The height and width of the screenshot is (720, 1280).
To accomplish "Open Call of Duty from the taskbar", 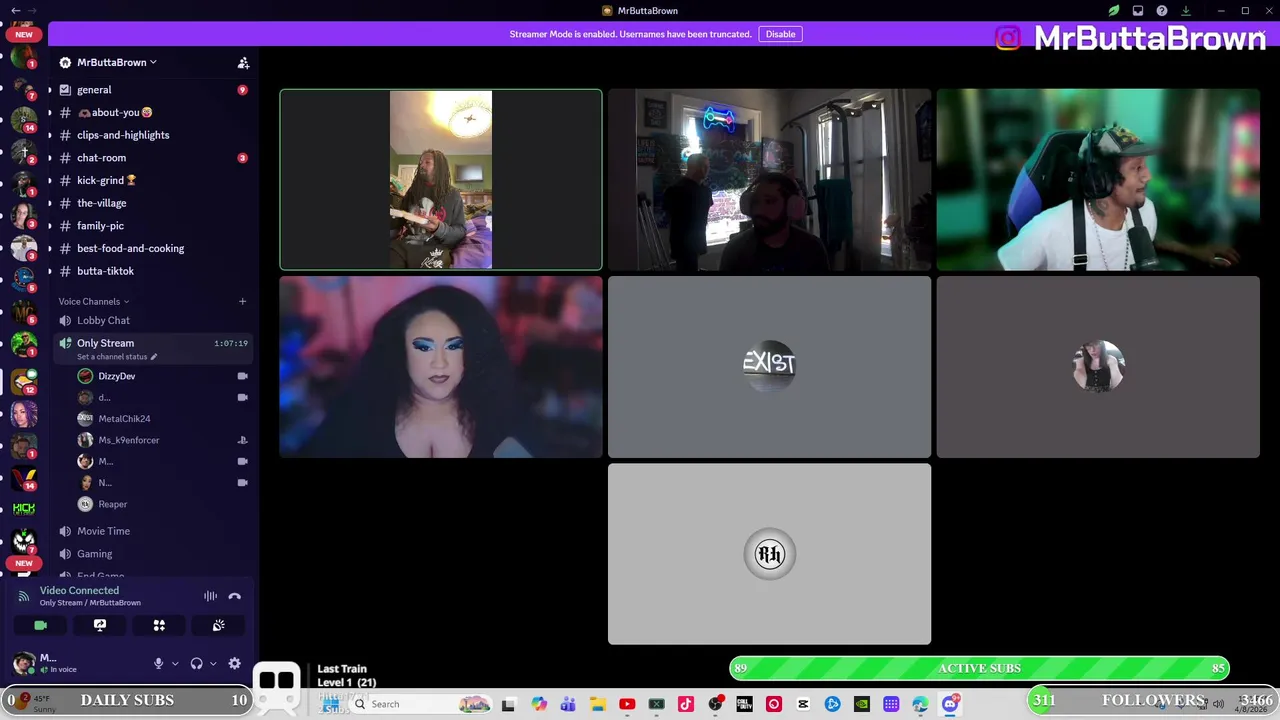I will [x=744, y=704].
